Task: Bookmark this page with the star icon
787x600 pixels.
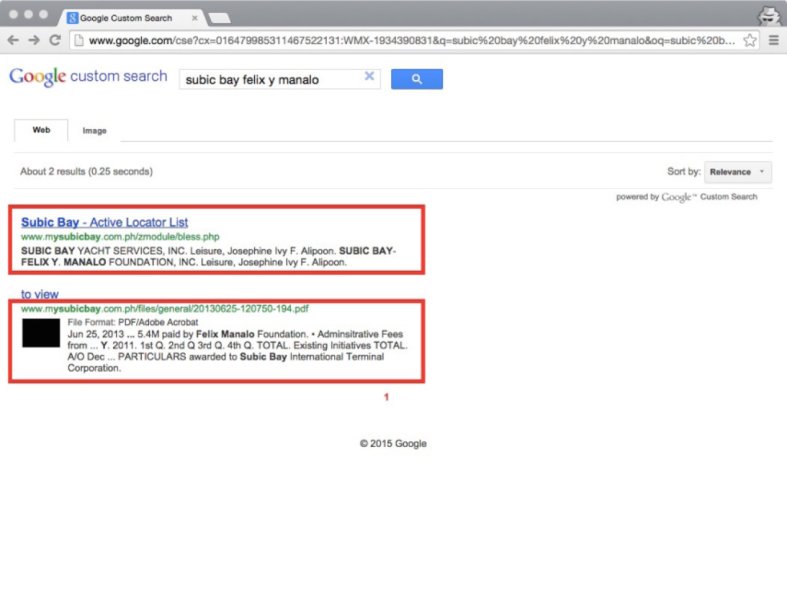Action: [x=750, y=40]
